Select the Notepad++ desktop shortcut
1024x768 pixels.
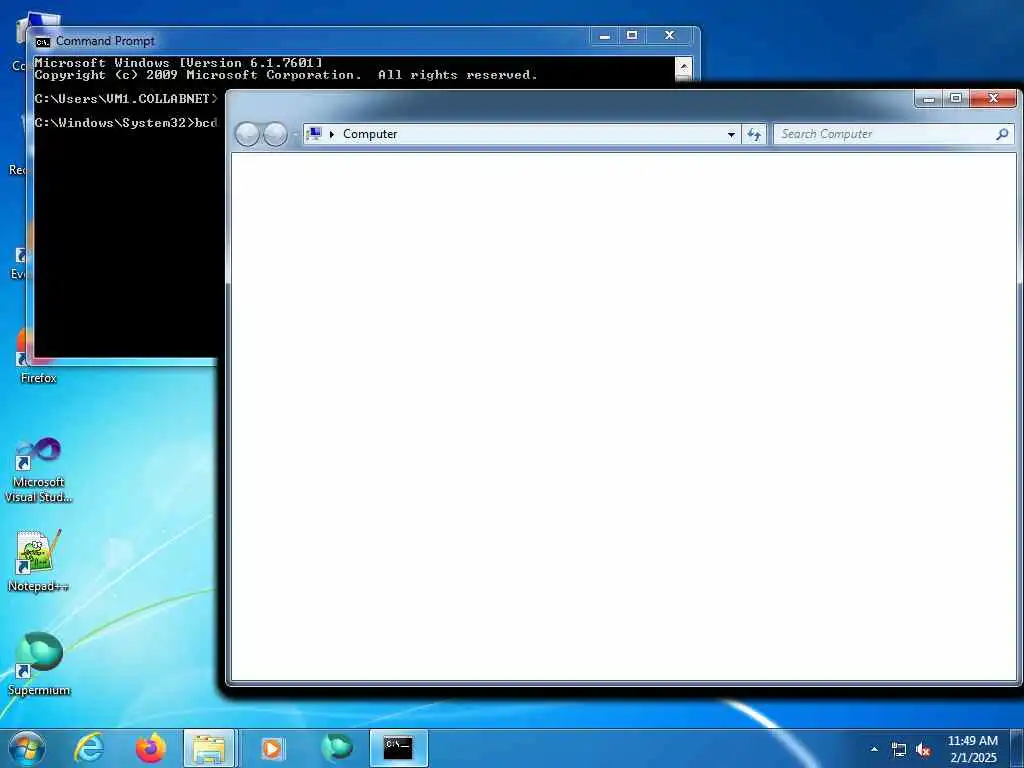click(39, 560)
